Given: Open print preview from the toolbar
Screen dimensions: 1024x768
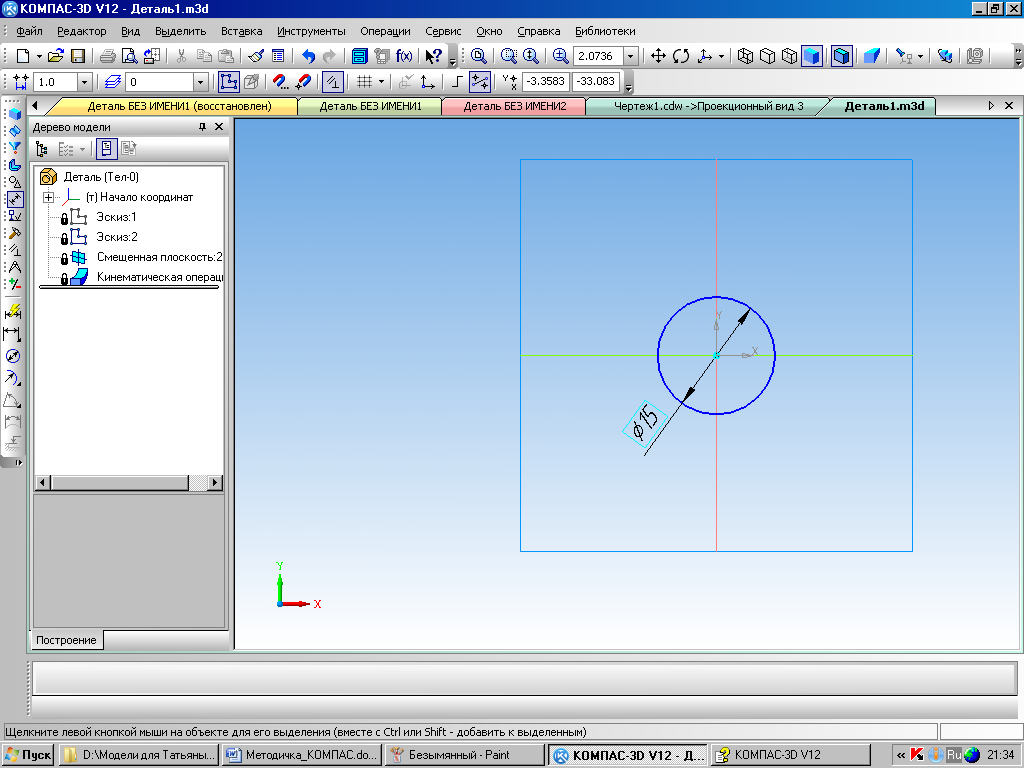Looking at the screenshot, I should [129, 56].
